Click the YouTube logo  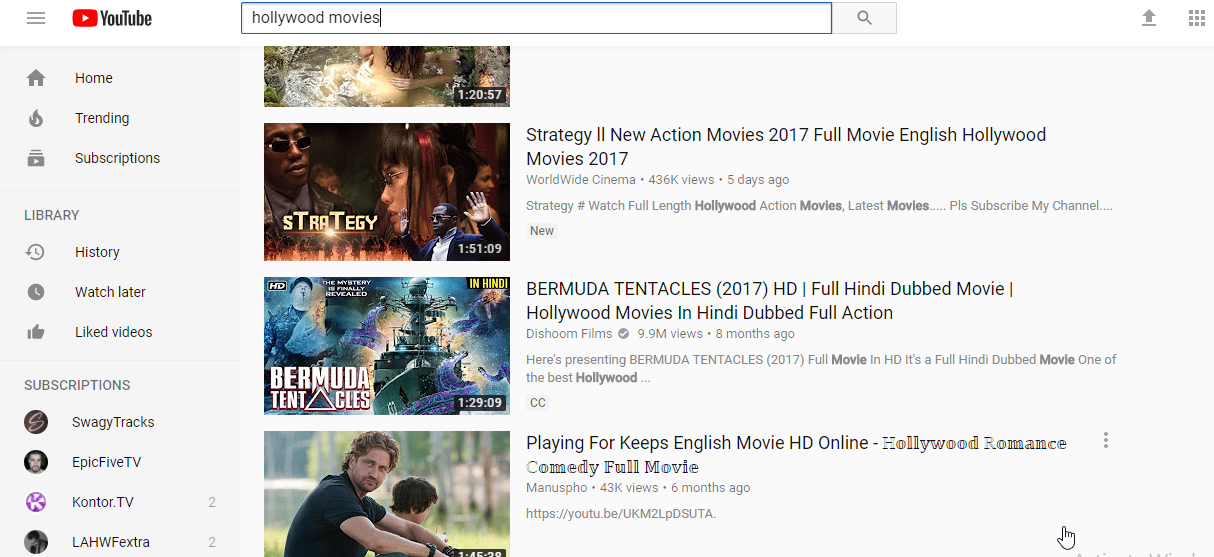[x=112, y=18]
